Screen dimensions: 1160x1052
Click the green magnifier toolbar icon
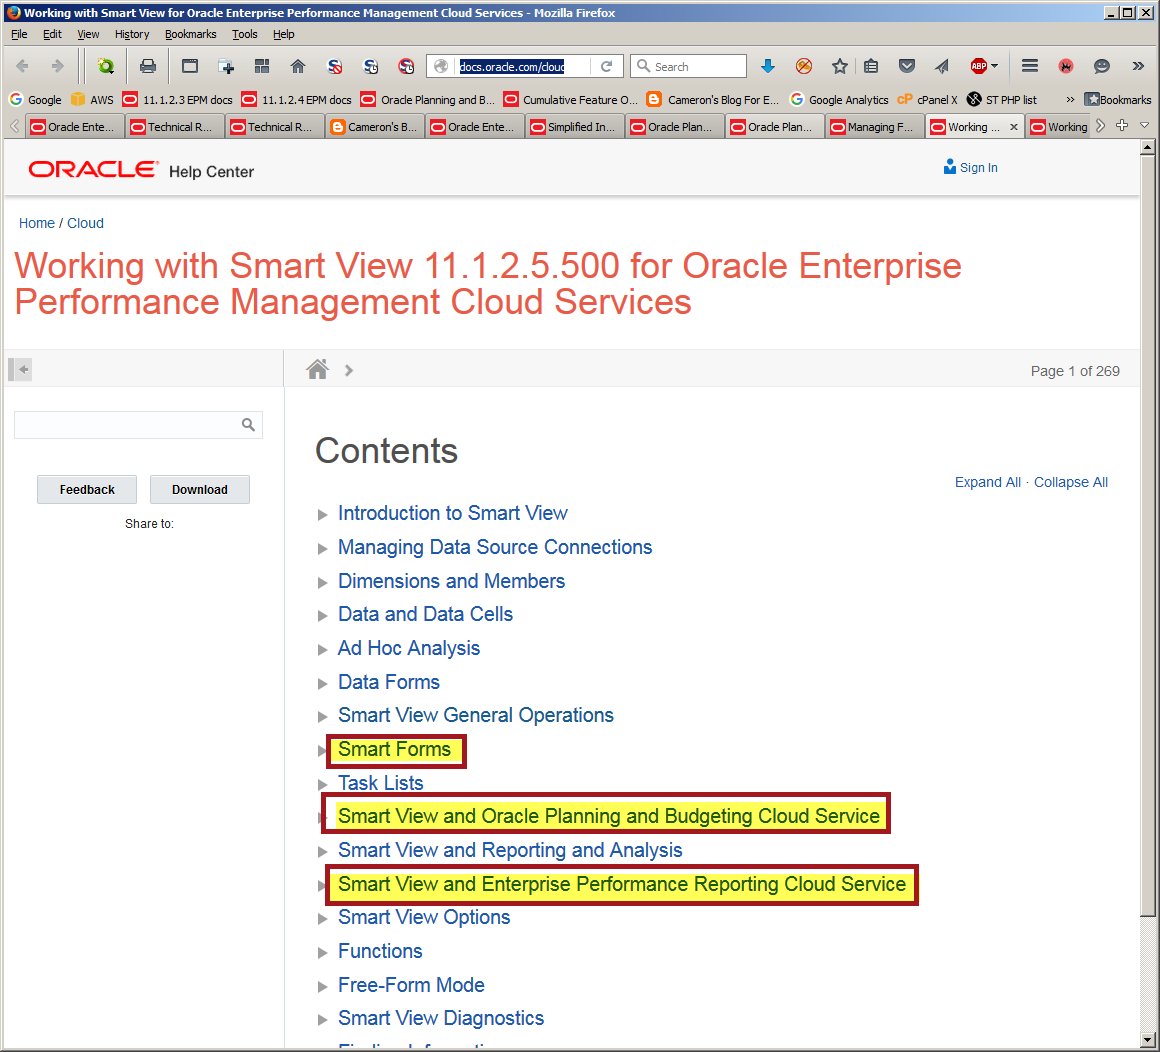coord(106,67)
